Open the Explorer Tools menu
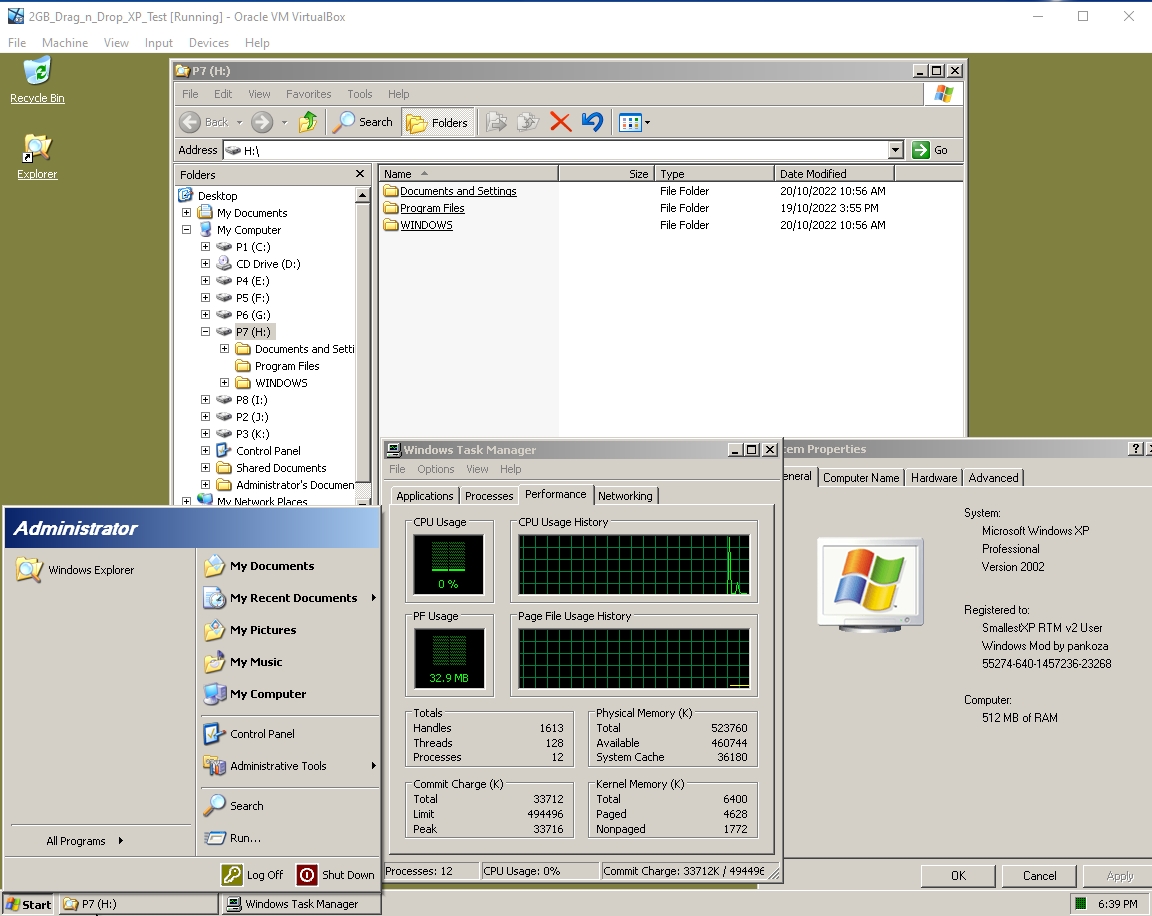 click(359, 94)
